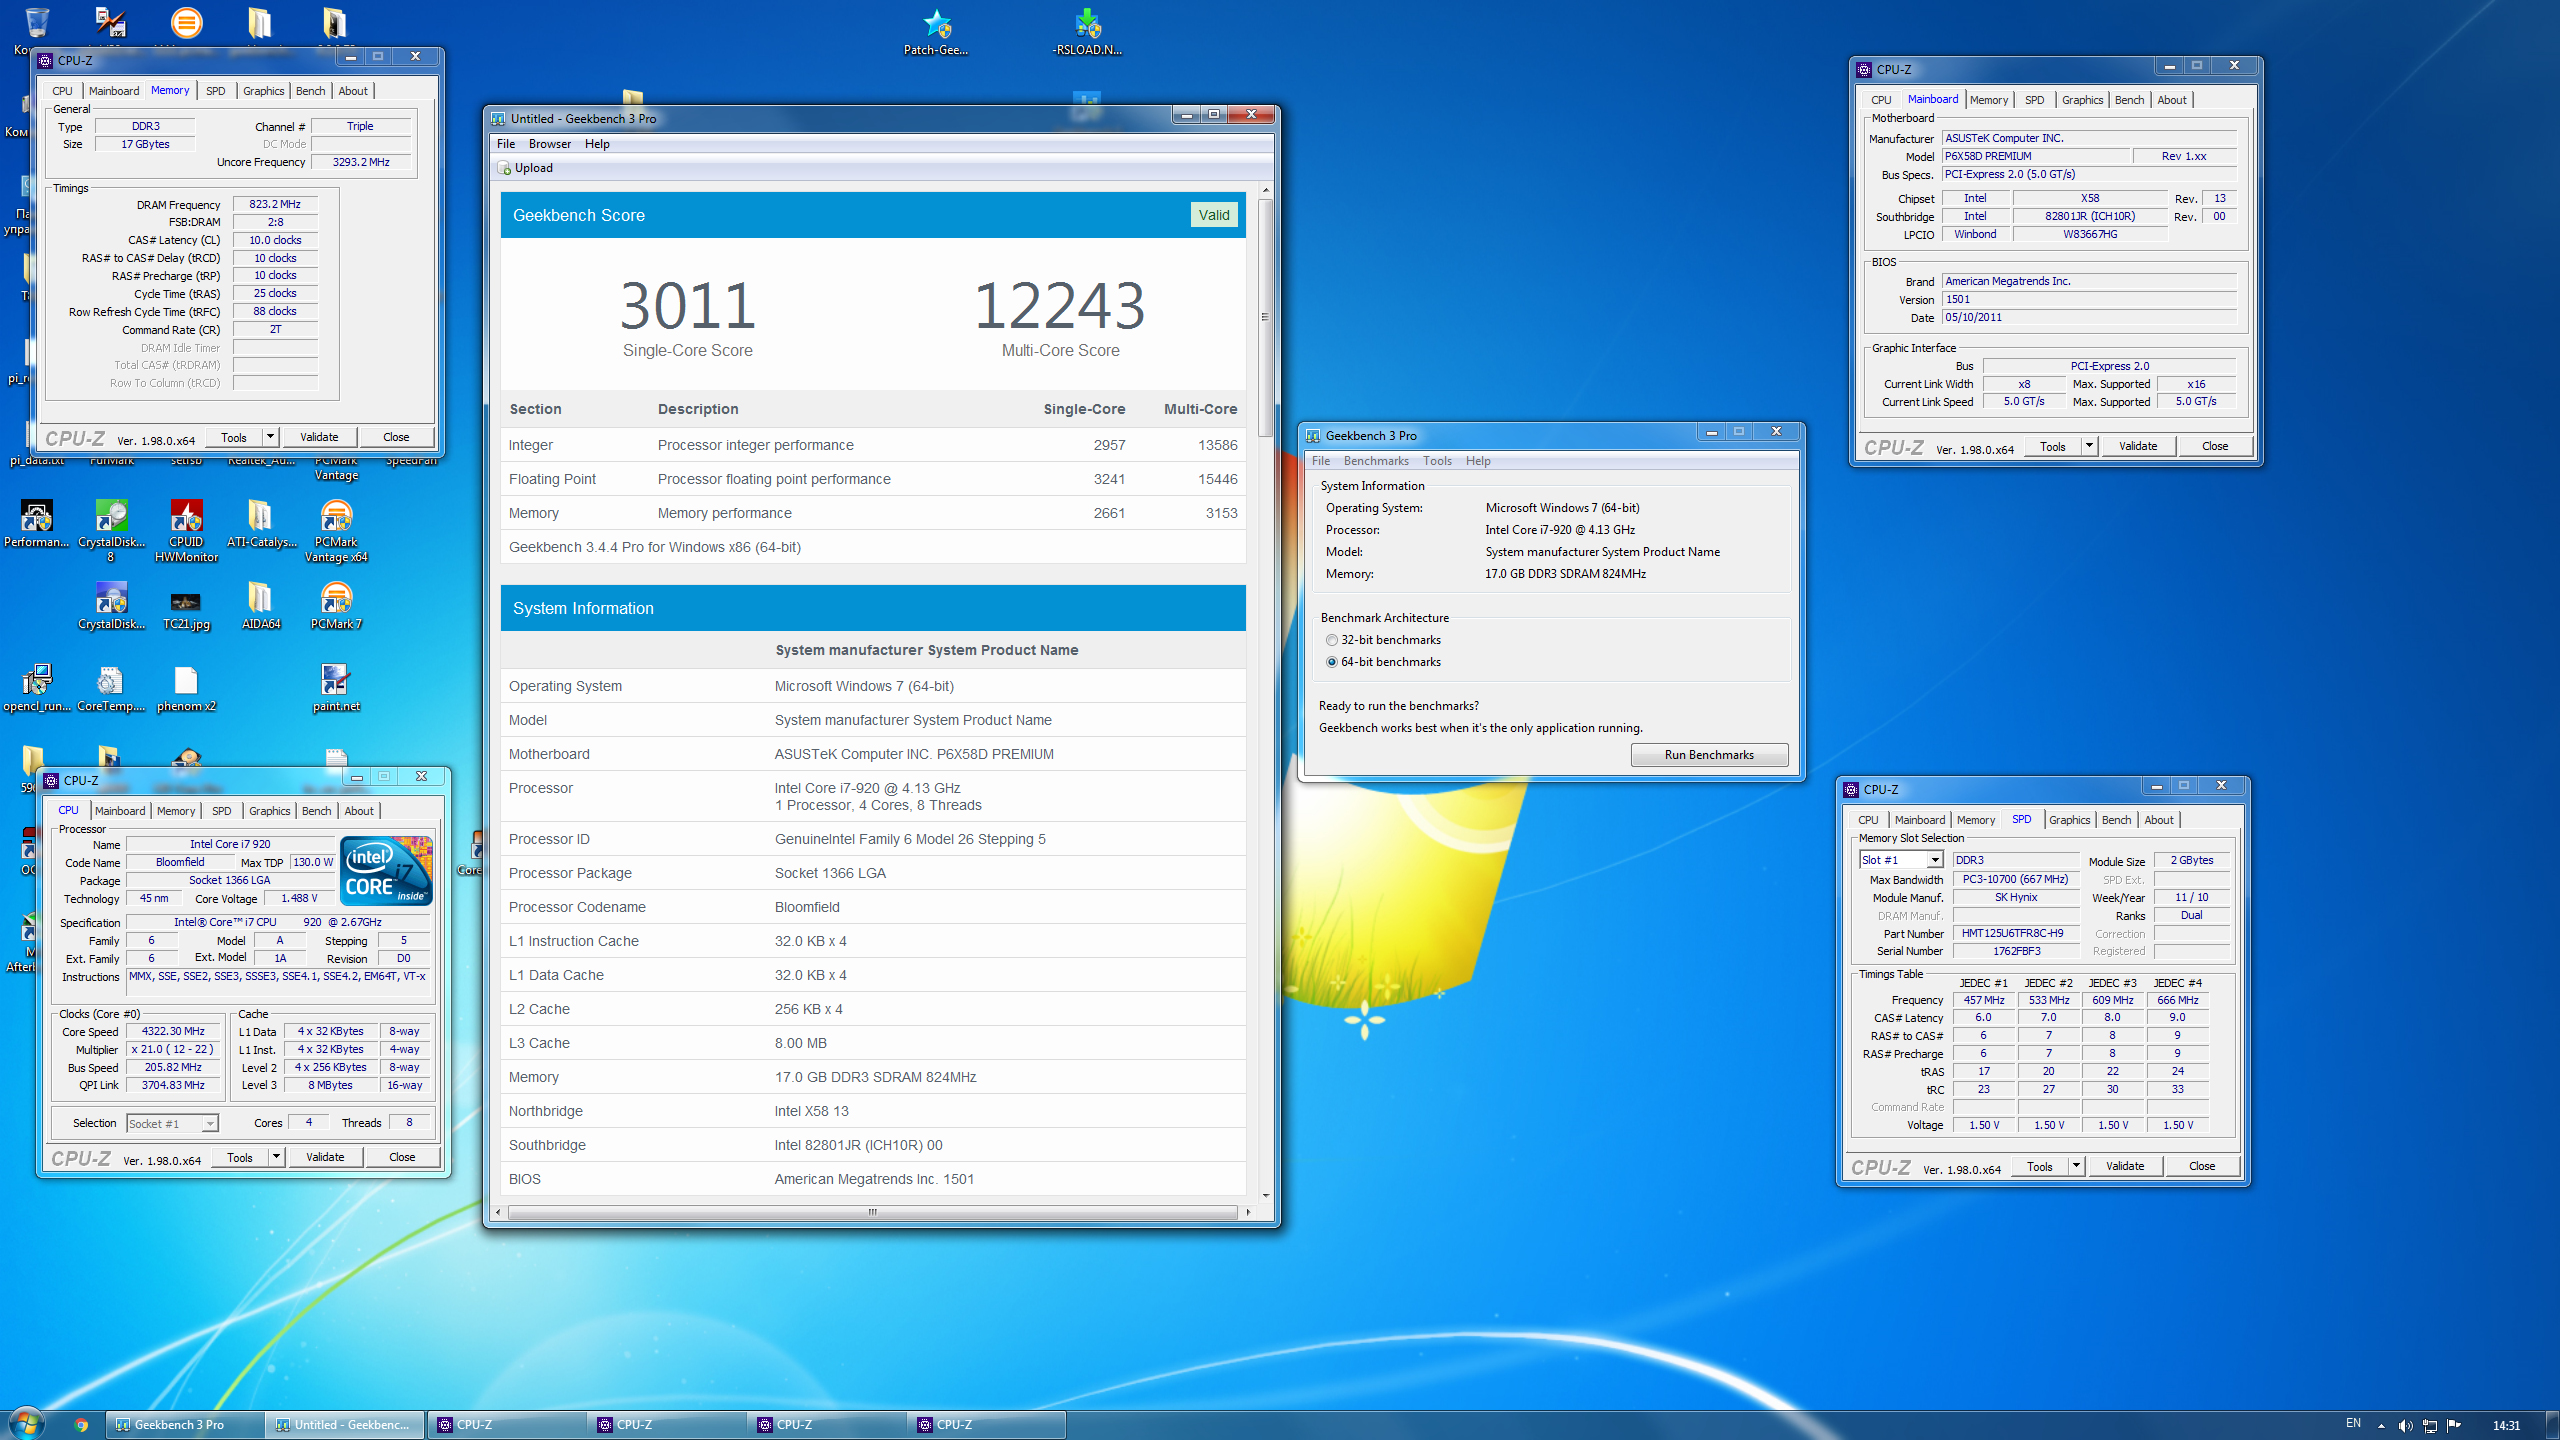This screenshot has width=2560, height=1440.
Task: Expand Tools dropdown arrow in SPD CPU-Z window
Action: click(x=2076, y=1166)
